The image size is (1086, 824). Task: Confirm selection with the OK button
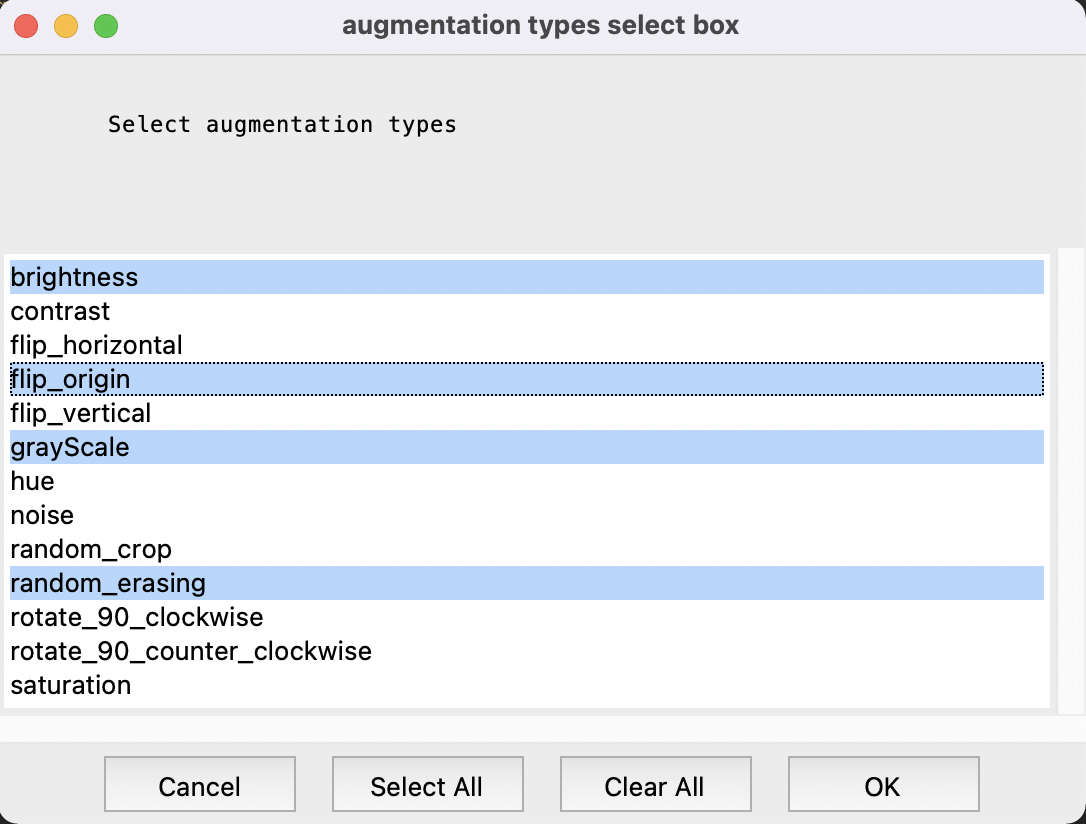(x=883, y=784)
